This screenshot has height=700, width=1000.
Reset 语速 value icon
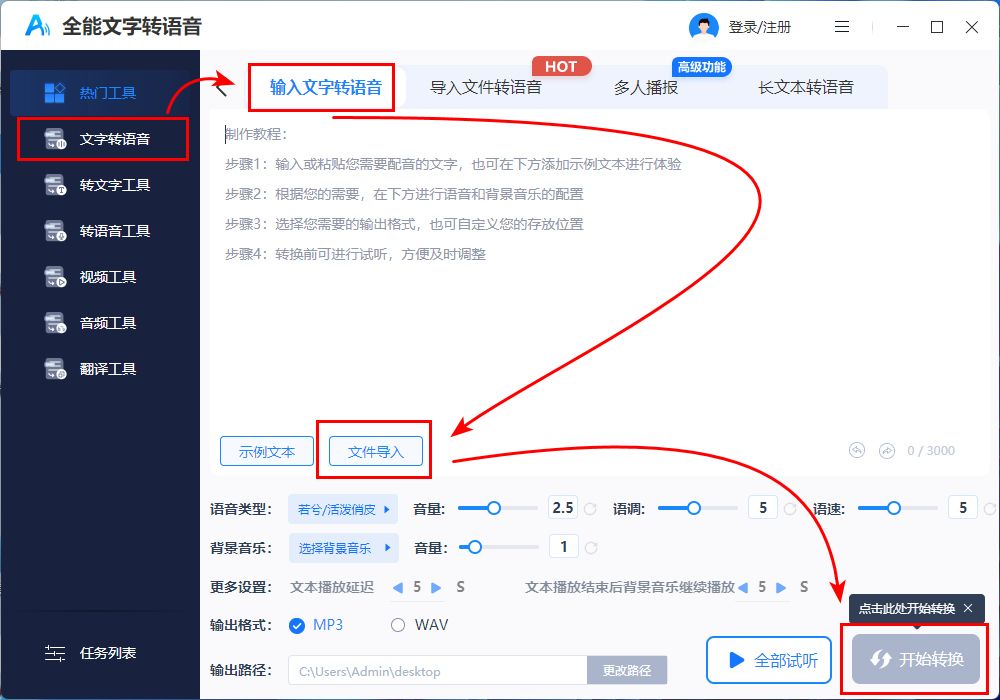(990, 509)
